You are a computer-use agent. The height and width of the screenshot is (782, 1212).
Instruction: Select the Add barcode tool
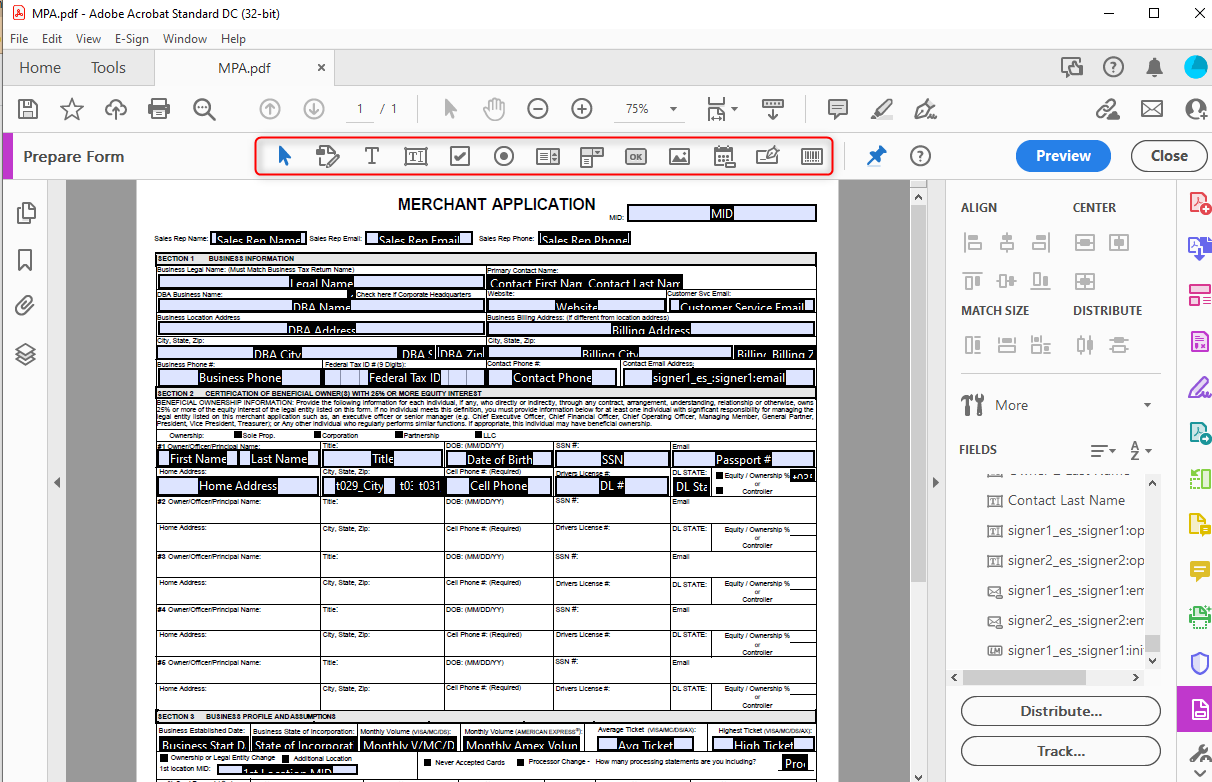pos(813,156)
